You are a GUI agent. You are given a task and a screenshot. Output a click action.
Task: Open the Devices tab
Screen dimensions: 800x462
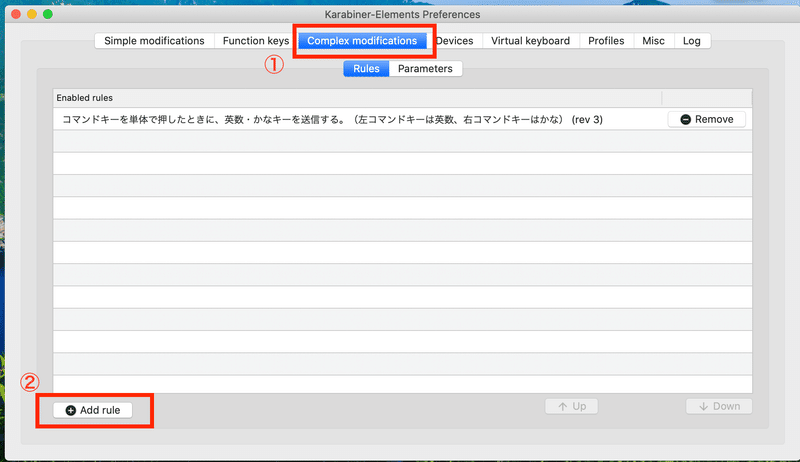coord(455,41)
